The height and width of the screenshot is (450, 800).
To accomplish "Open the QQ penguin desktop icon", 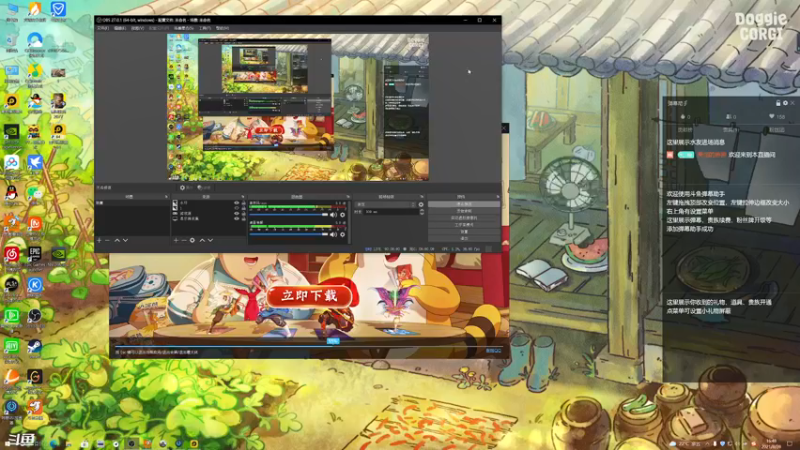I will click(11, 193).
